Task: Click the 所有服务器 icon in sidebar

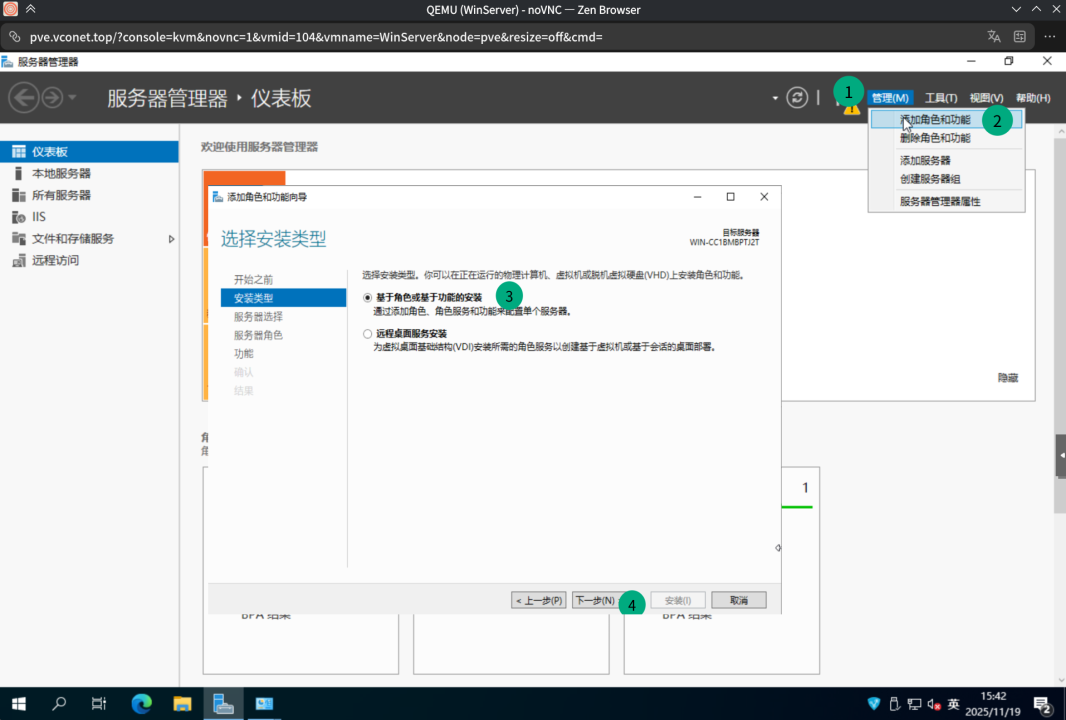Action: point(18,195)
